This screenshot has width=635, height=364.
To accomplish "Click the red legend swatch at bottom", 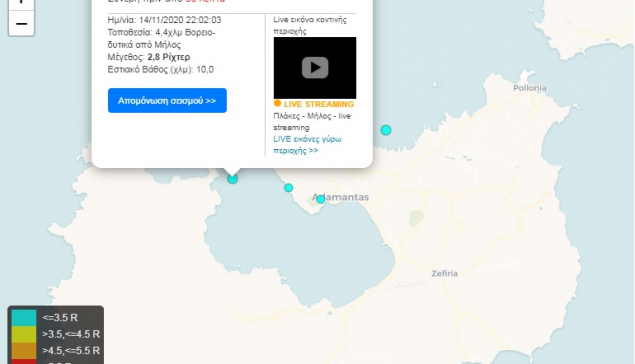I will pos(24,362).
